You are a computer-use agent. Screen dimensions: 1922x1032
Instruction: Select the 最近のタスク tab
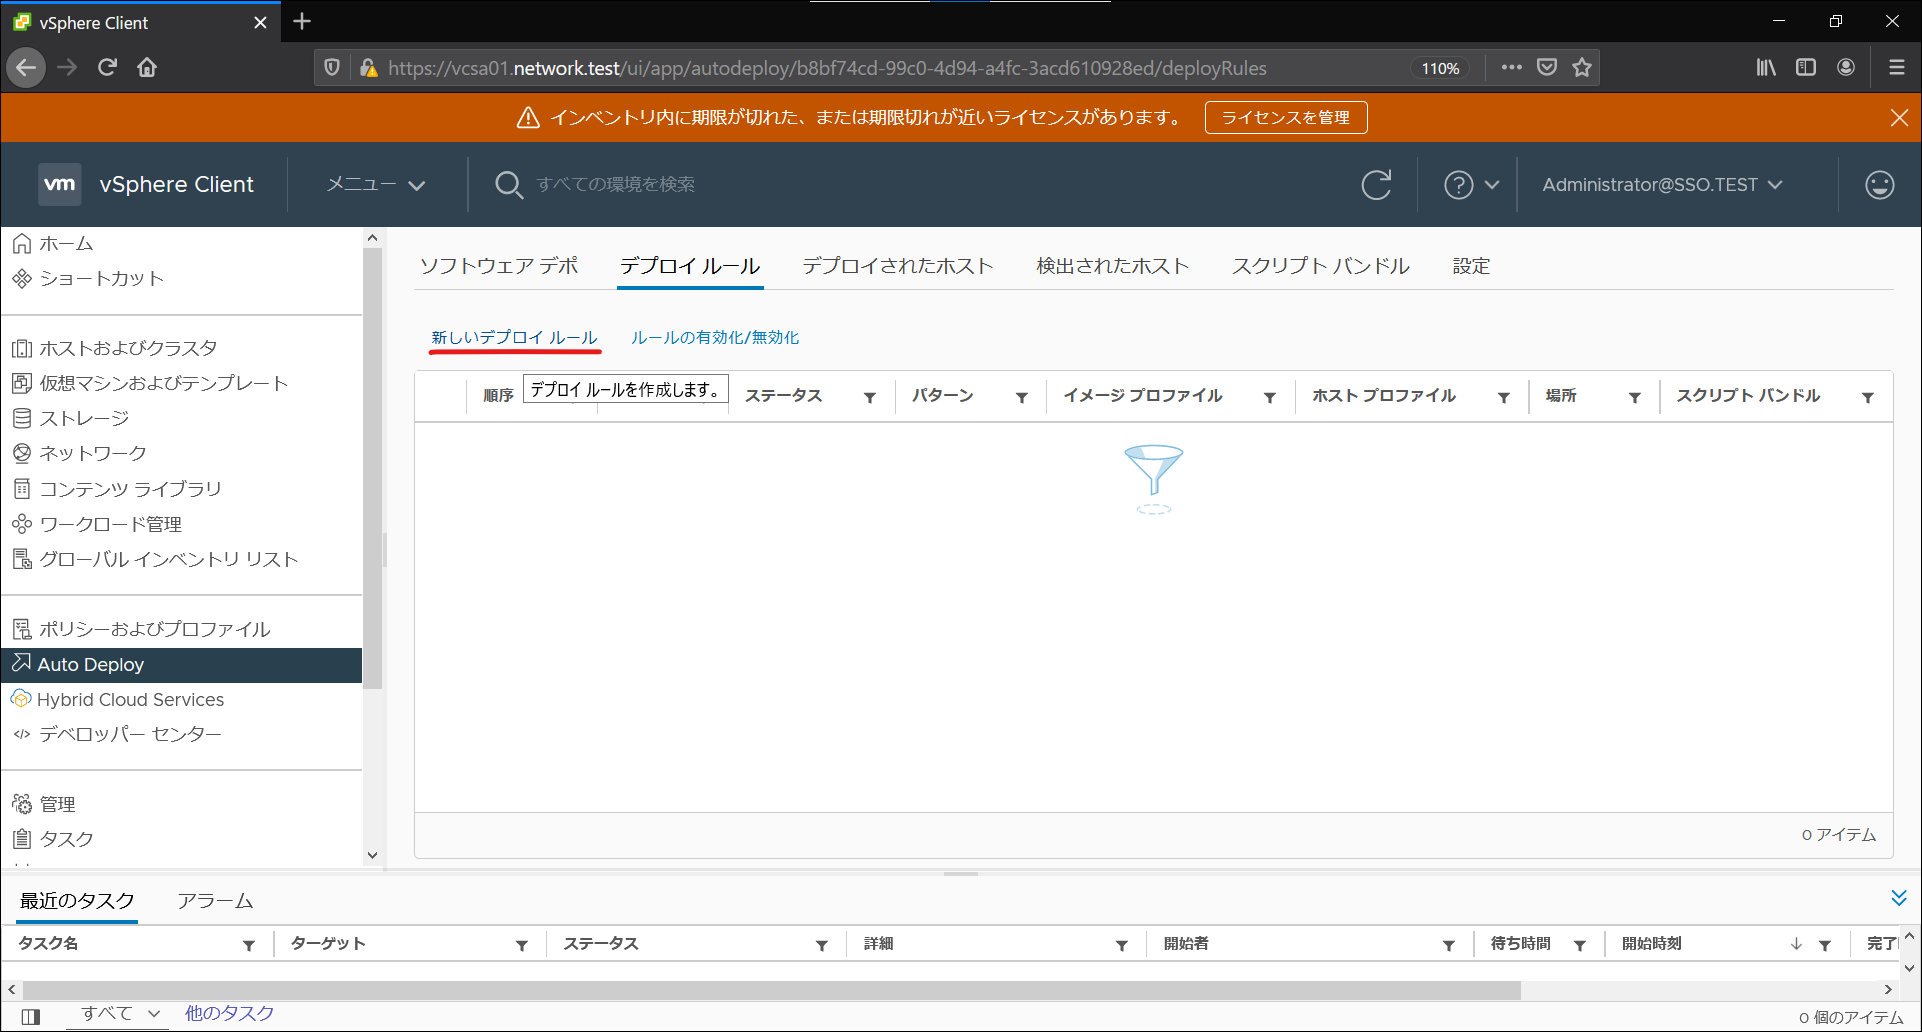point(77,901)
